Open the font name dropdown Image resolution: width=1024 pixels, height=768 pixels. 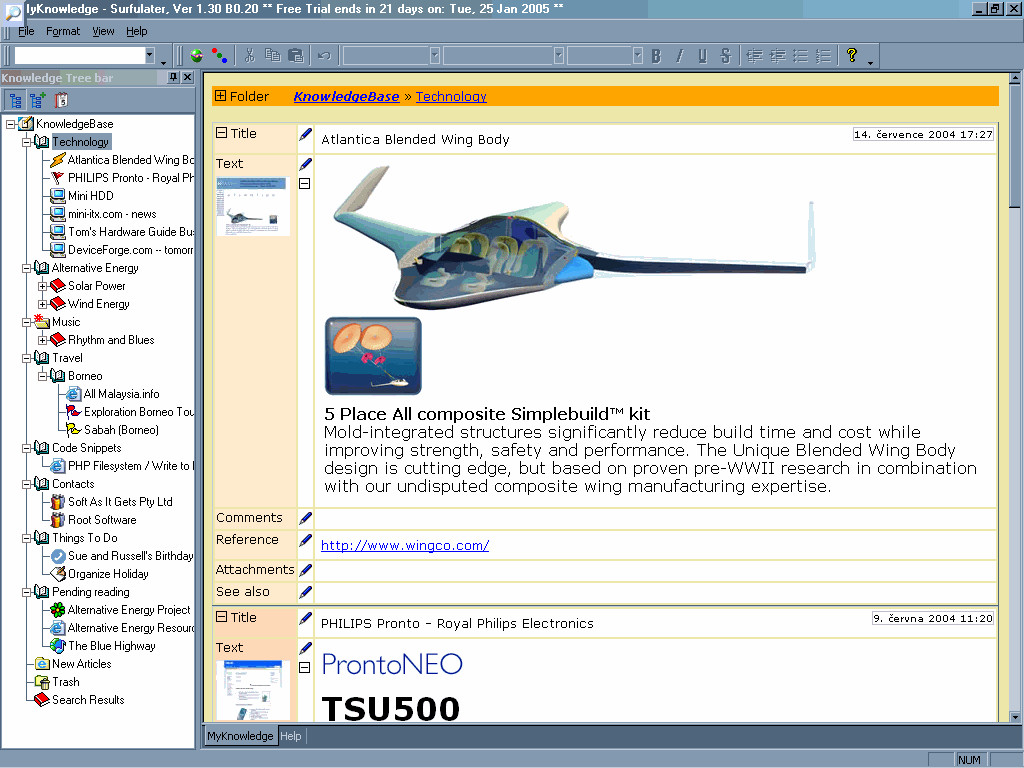point(558,56)
